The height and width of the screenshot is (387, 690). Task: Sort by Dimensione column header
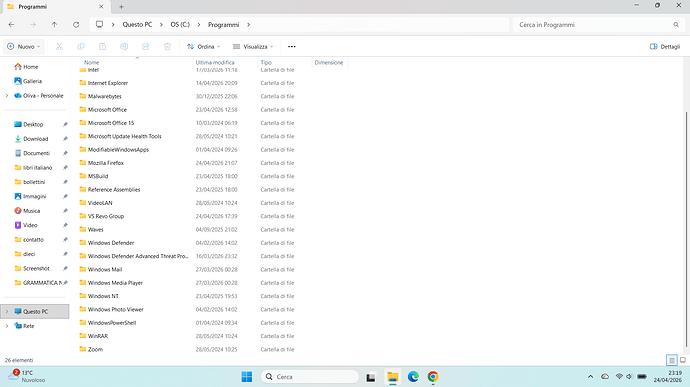point(329,63)
